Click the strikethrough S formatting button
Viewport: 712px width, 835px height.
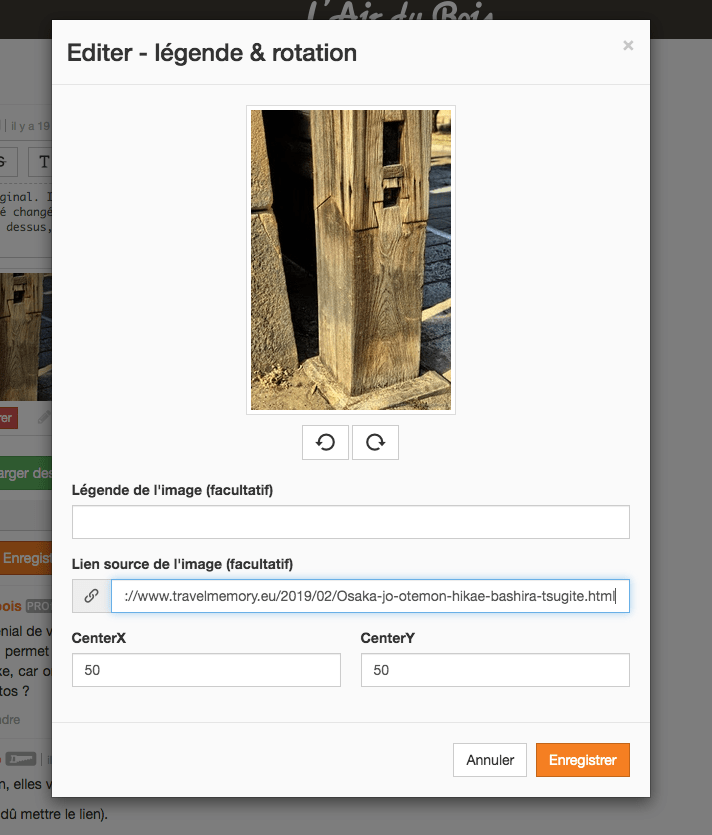pyautogui.click(x=6, y=162)
